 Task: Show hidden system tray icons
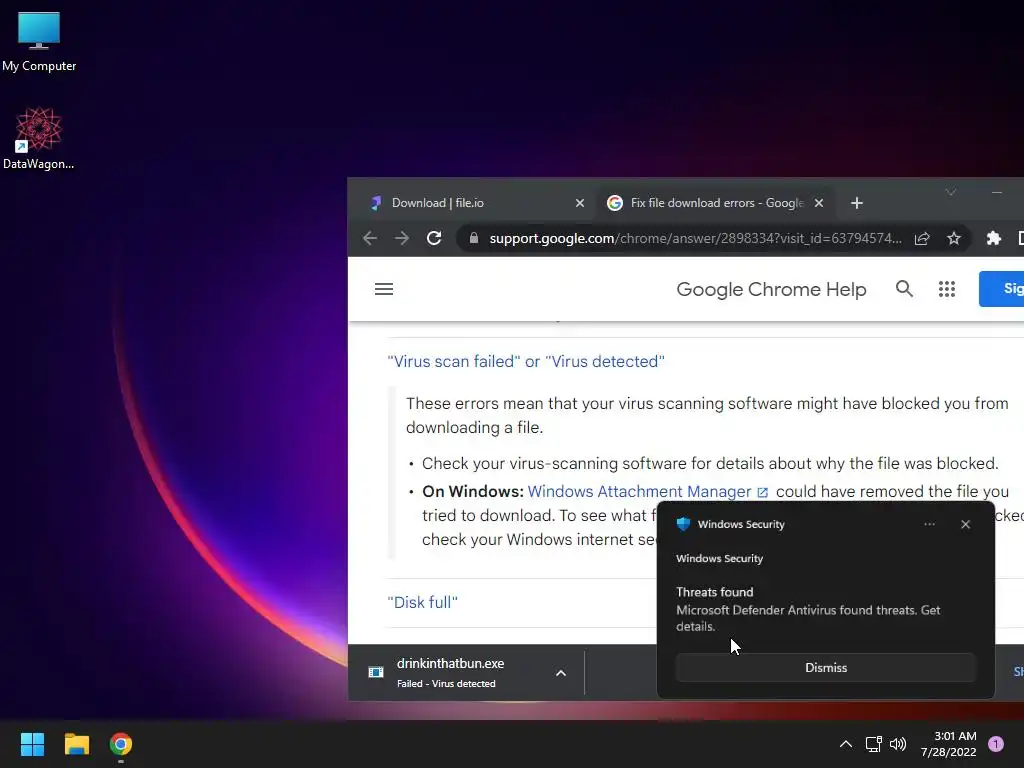tap(846, 744)
